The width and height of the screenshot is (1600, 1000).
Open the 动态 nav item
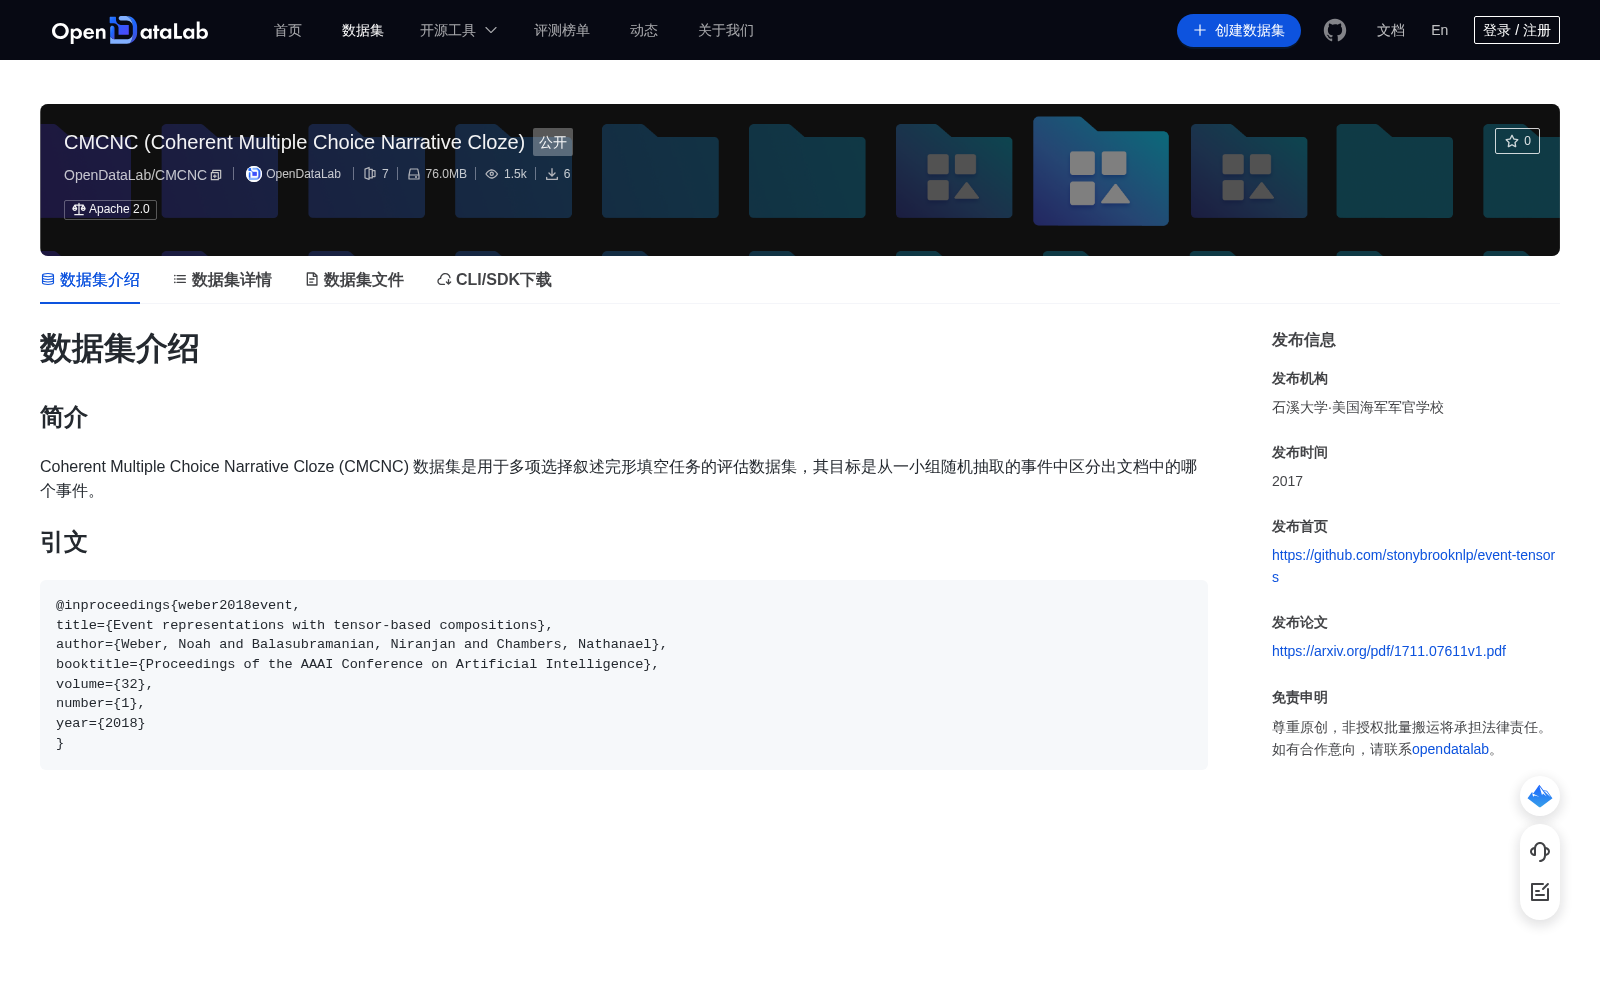[644, 30]
